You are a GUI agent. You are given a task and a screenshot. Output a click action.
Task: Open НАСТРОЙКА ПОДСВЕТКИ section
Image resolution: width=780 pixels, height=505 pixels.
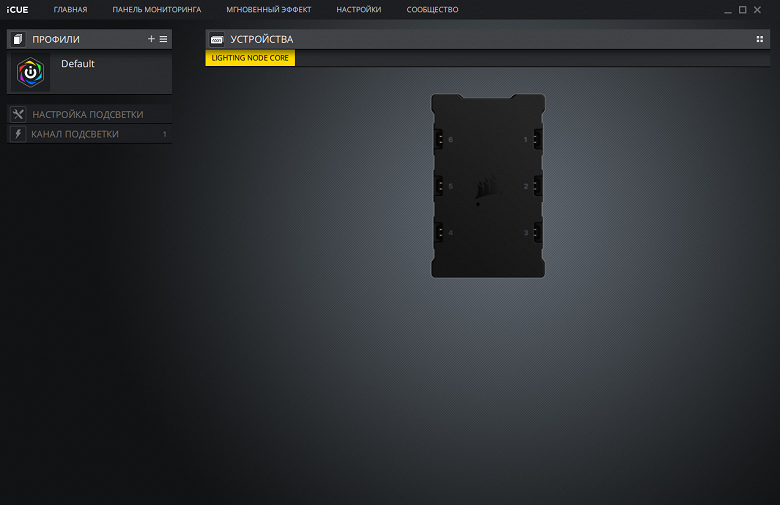pyautogui.click(x=90, y=114)
